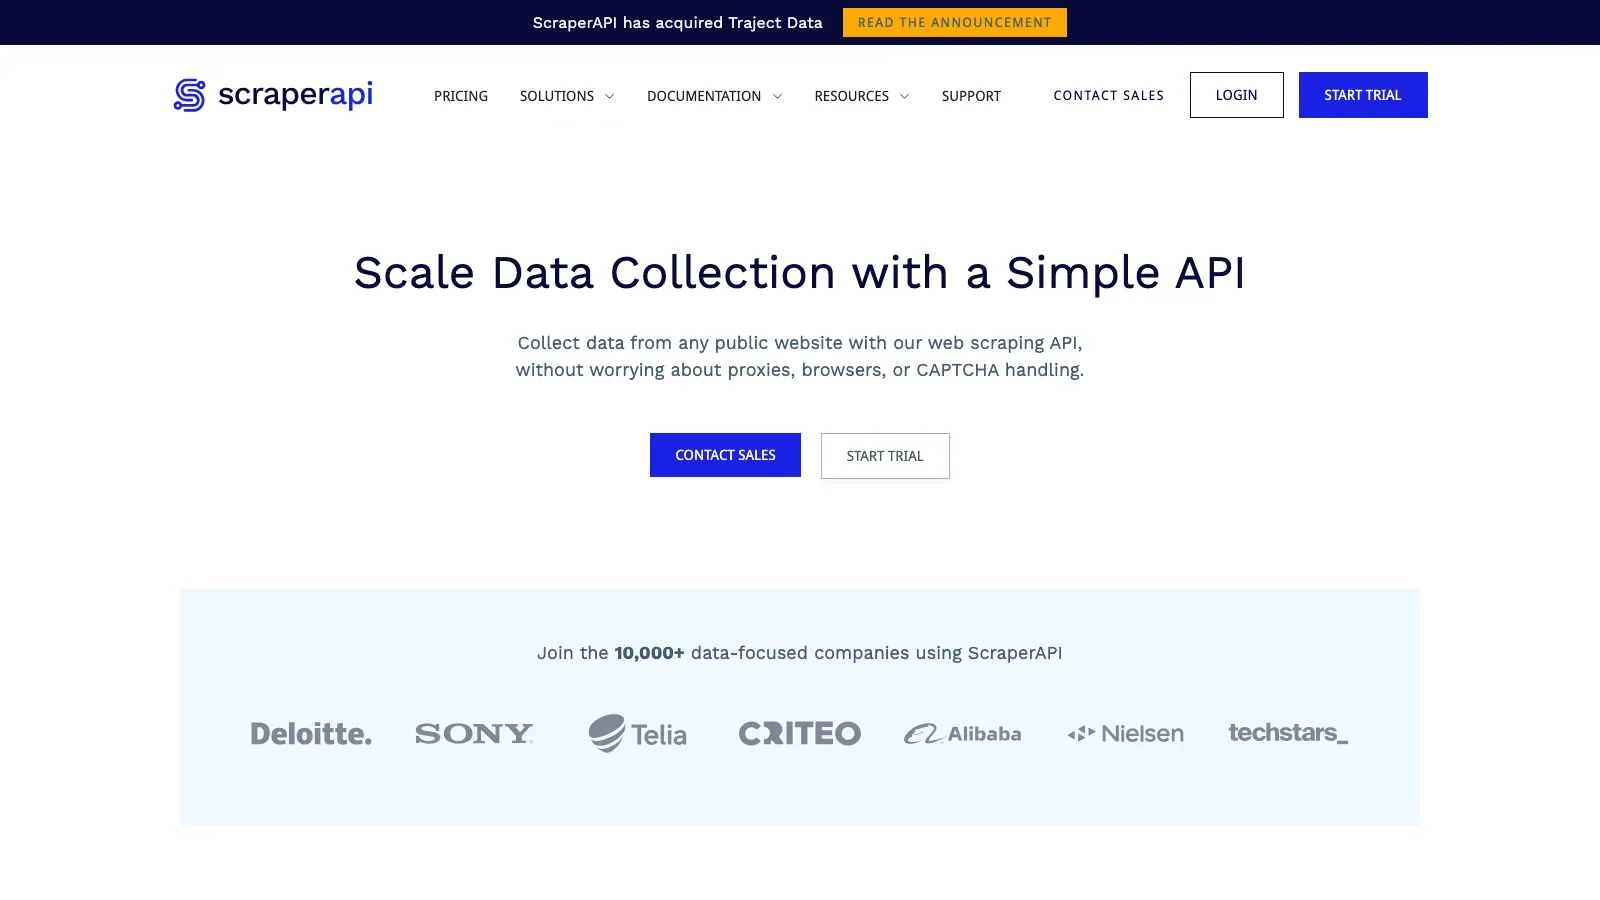Click the blue Contact Sales hero button
This screenshot has width=1600, height=900.
click(725, 455)
